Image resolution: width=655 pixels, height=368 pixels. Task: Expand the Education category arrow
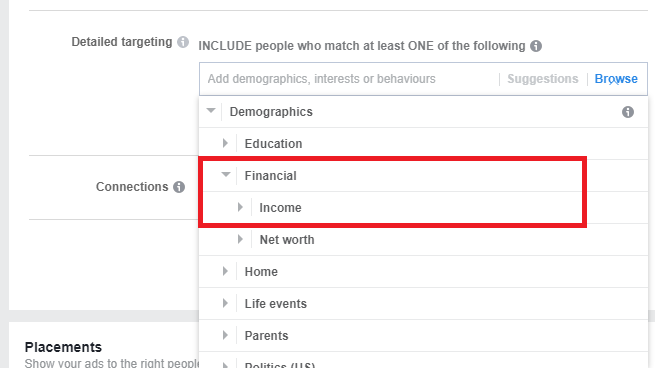[225, 143]
